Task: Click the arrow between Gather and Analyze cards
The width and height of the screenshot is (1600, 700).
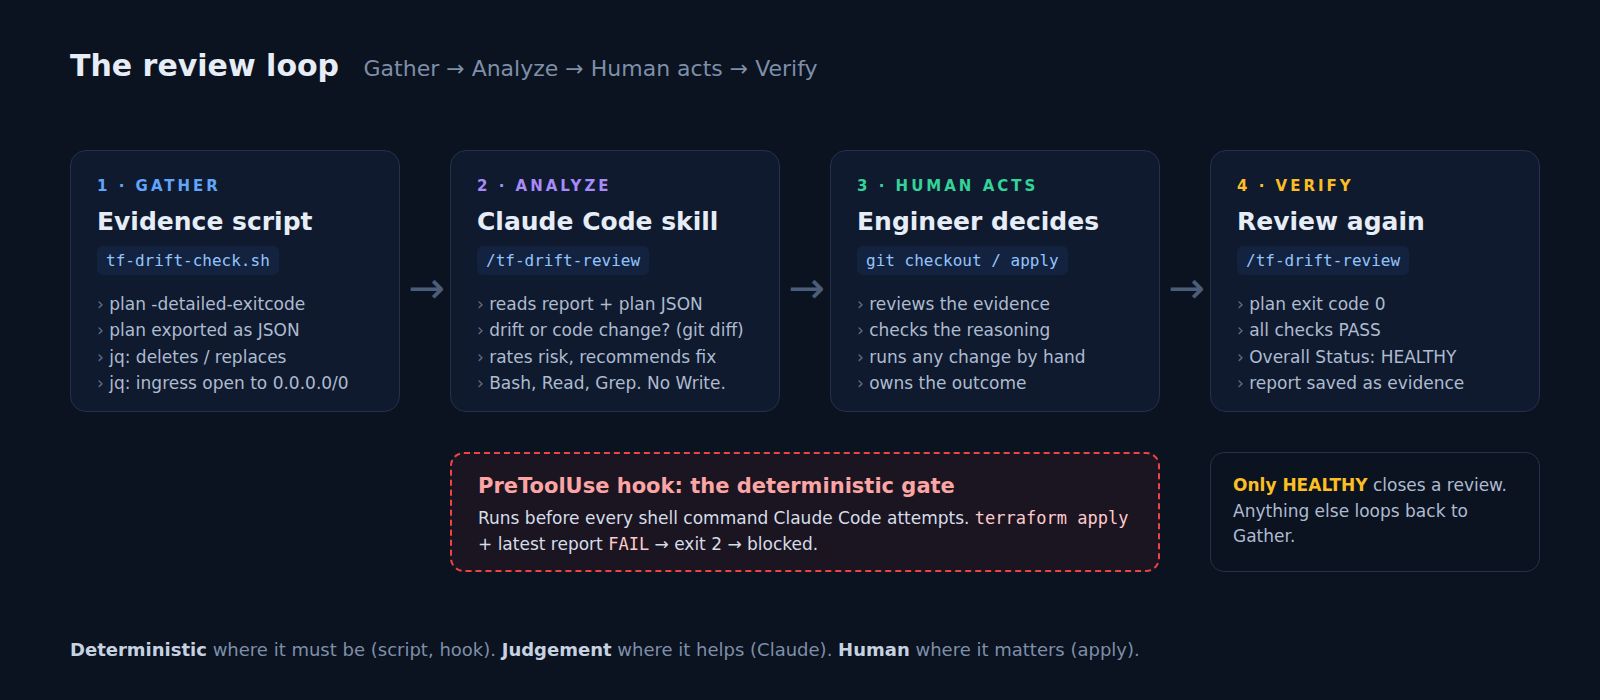Action: click(426, 289)
